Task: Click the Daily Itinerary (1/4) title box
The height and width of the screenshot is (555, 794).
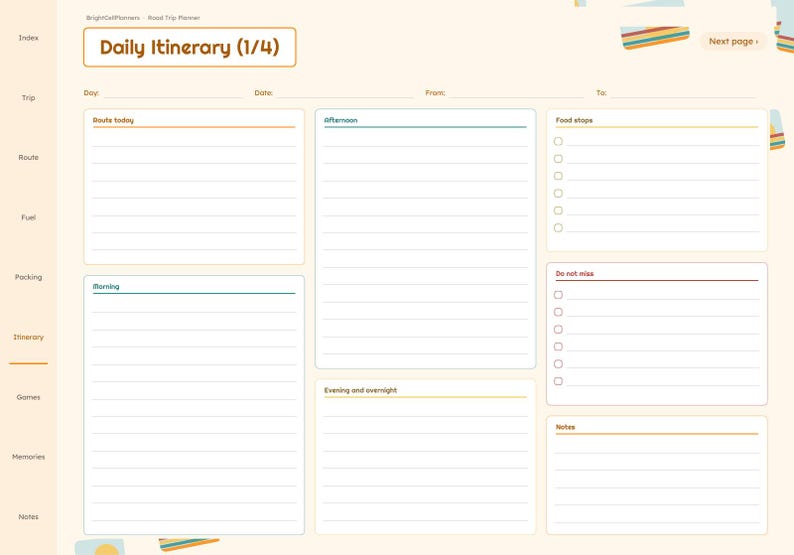Action: tap(190, 47)
